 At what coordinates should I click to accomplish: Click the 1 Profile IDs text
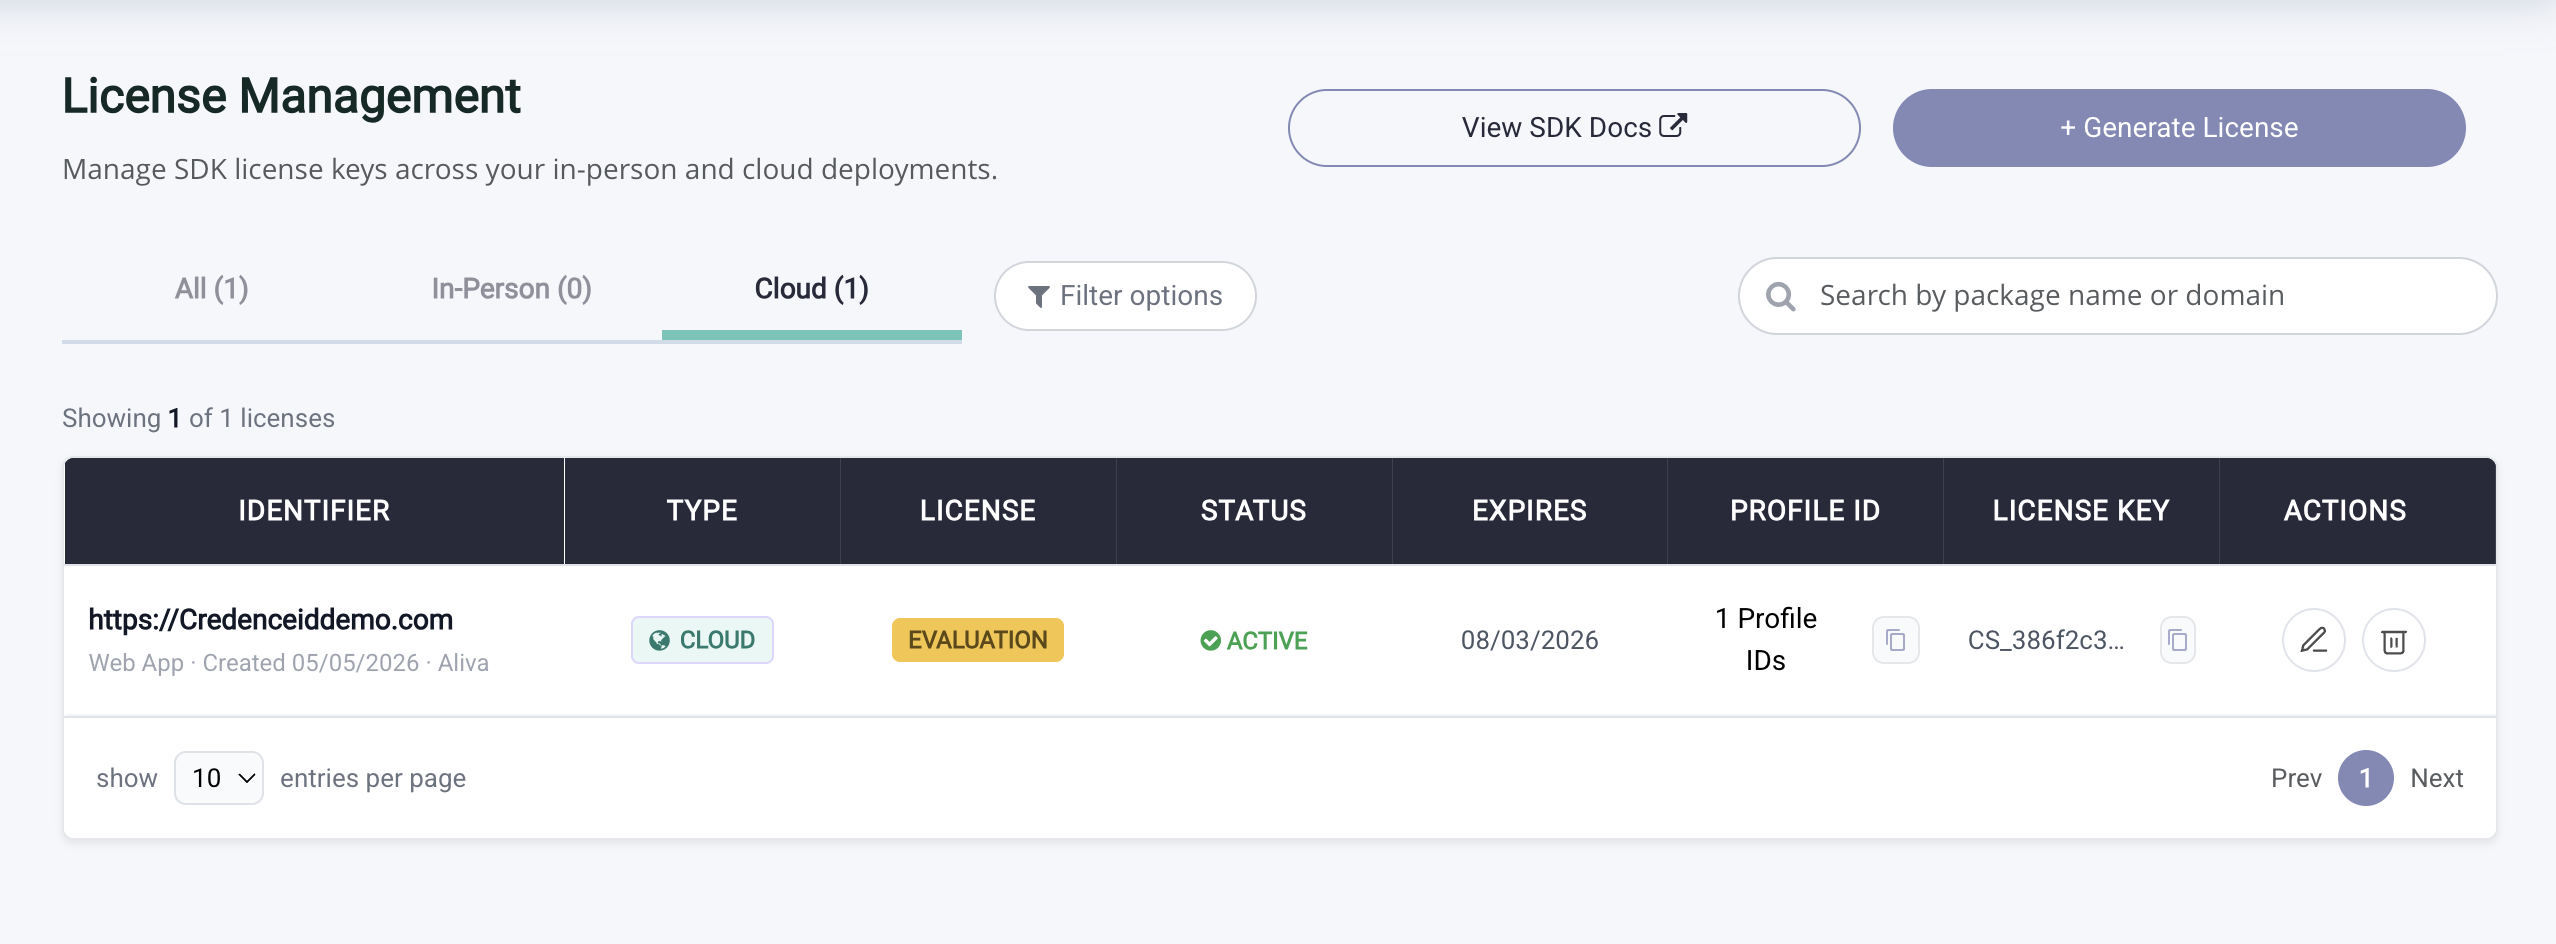click(1766, 639)
